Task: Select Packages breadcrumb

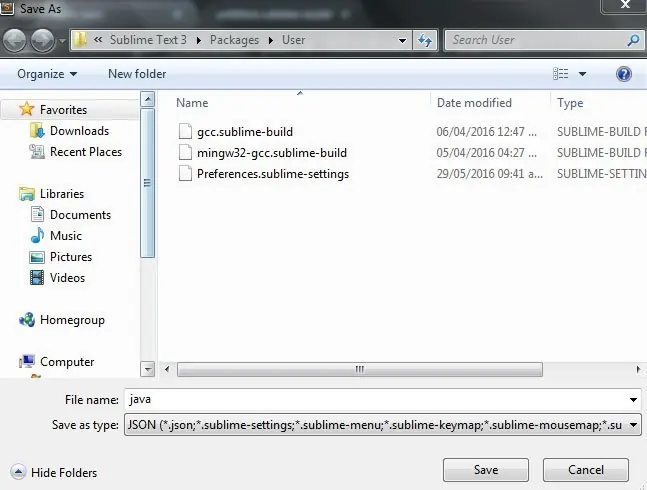Action: coord(234,40)
